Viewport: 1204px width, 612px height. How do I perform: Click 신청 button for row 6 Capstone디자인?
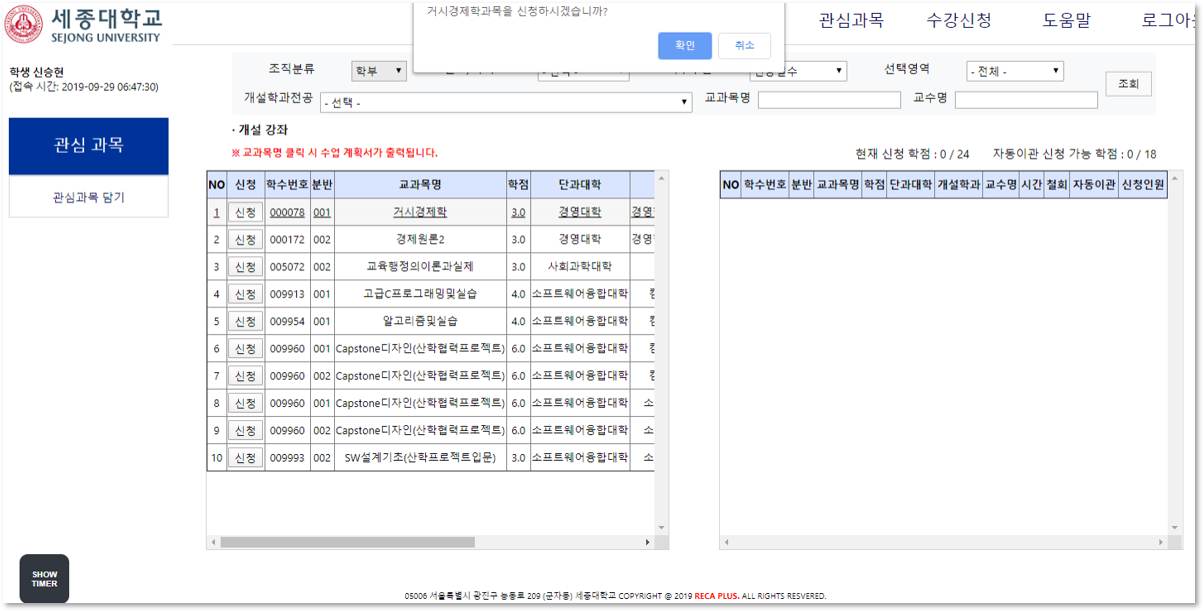pos(245,348)
